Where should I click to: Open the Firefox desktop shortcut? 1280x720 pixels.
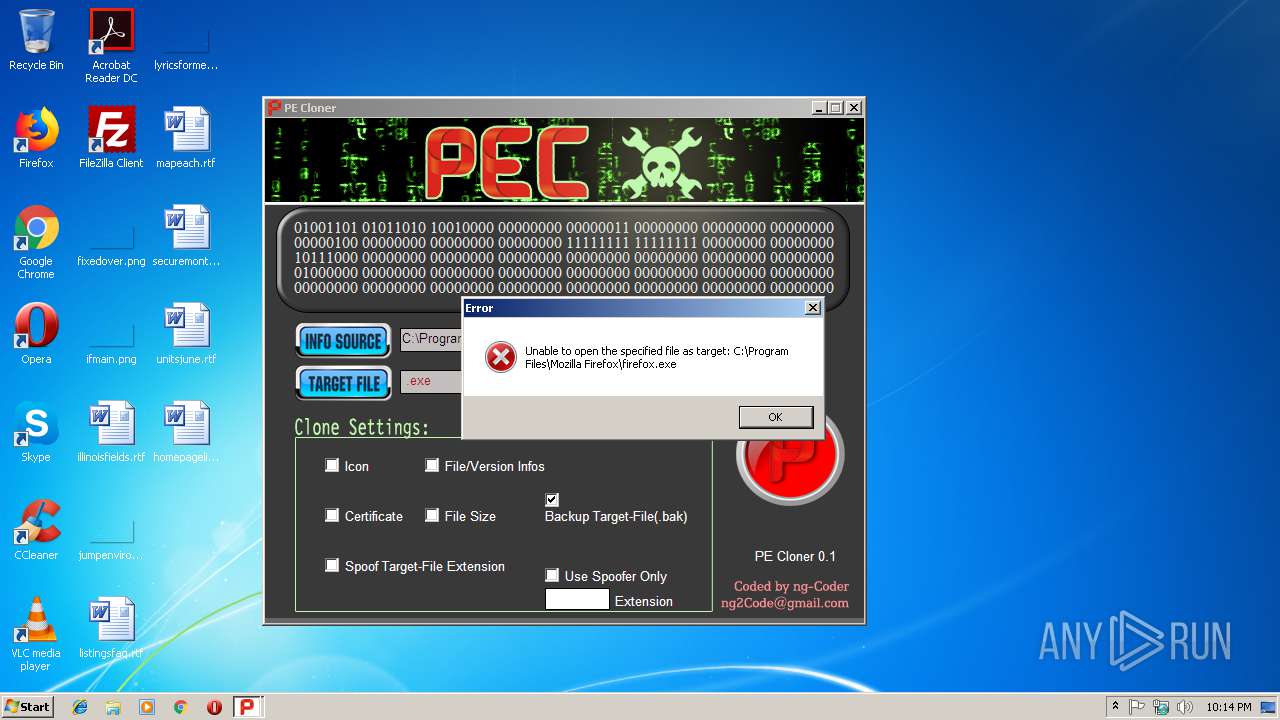click(36, 138)
